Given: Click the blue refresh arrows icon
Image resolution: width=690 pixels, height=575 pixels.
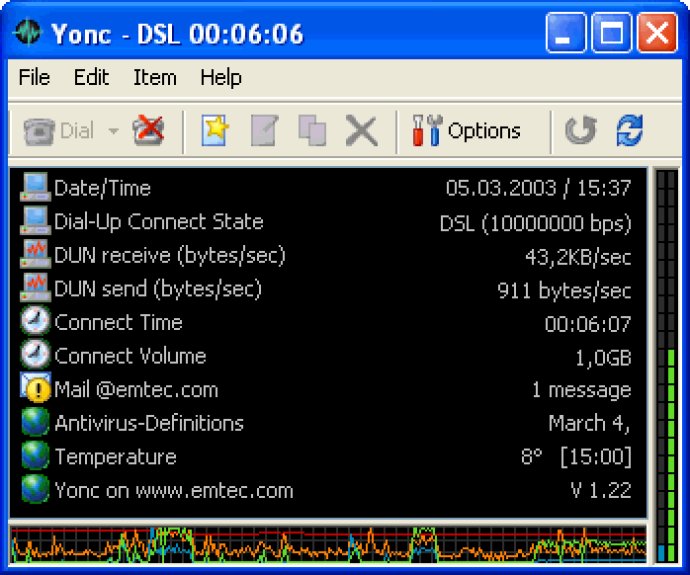Looking at the screenshot, I should (x=630, y=130).
